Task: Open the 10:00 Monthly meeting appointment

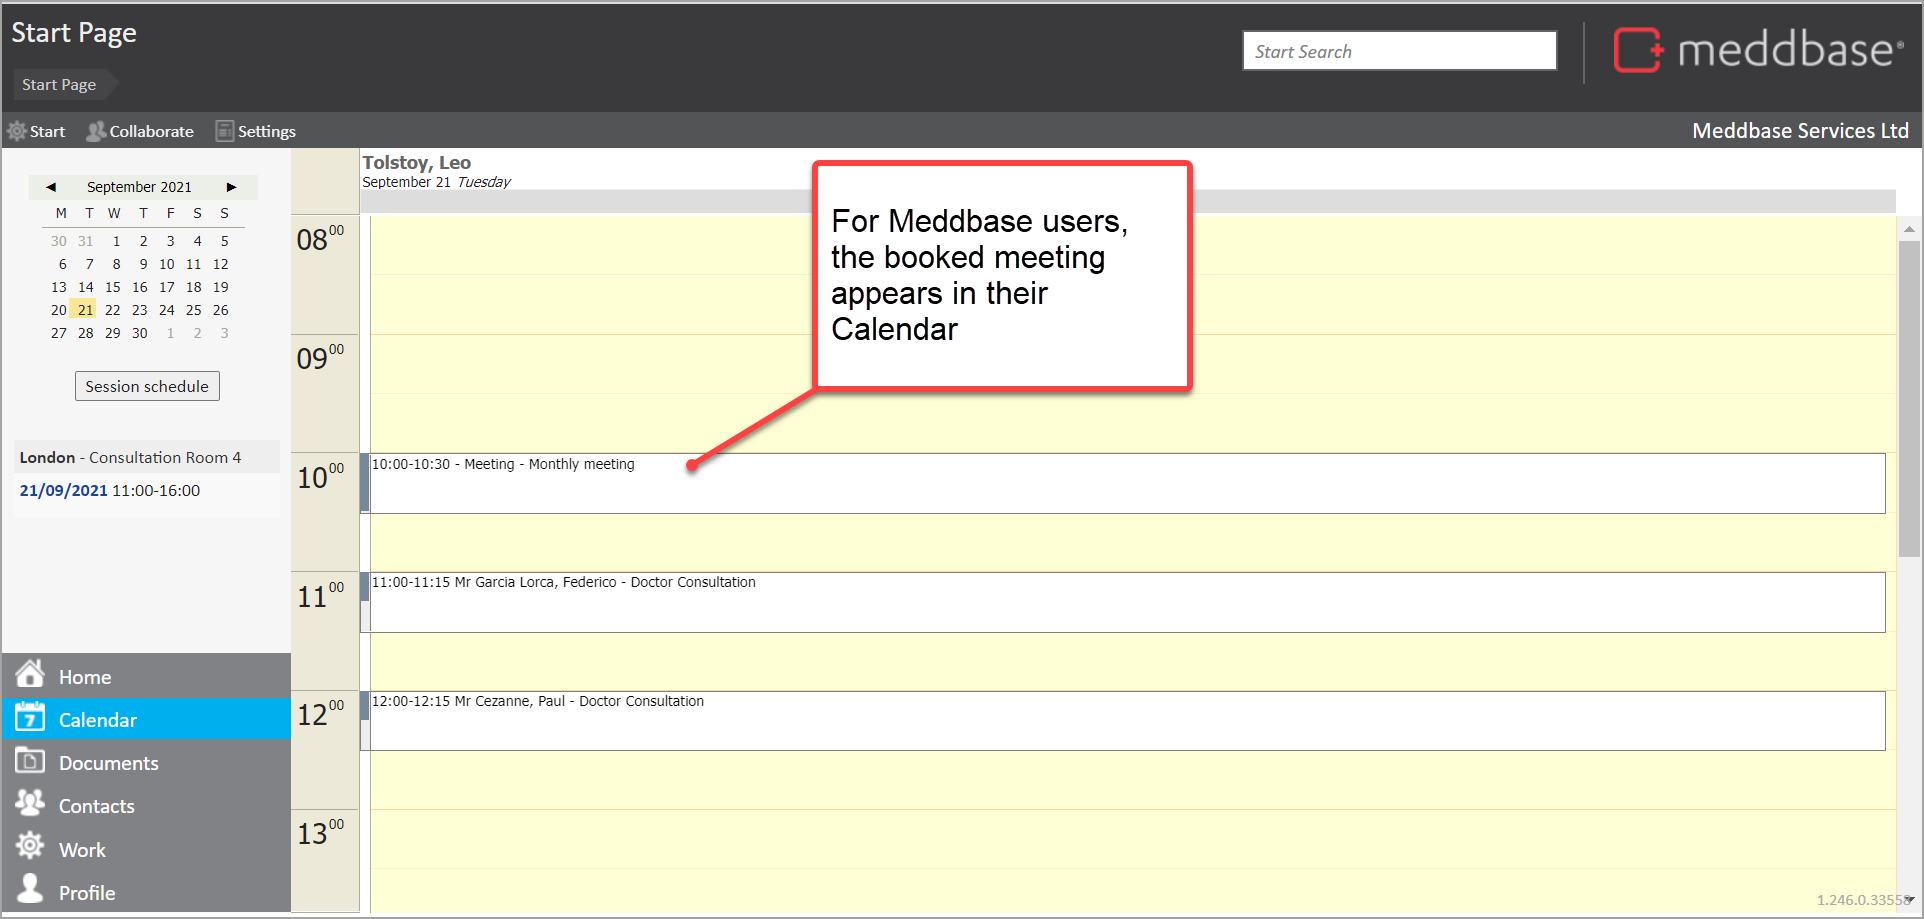Action: pyautogui.click(x=1127, y=483)
